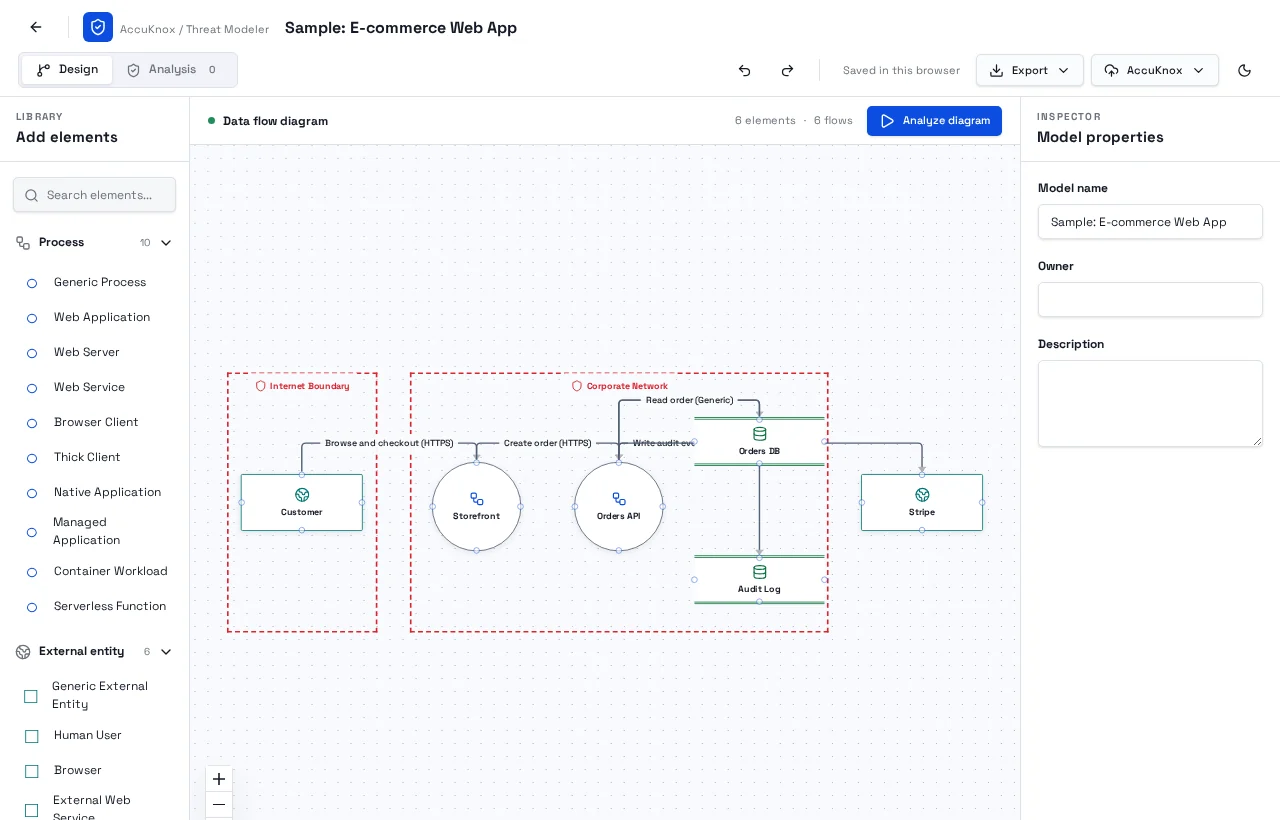Click the Process category icon
The height and width of the screenshot is (820, 1280).
(23, 243)
